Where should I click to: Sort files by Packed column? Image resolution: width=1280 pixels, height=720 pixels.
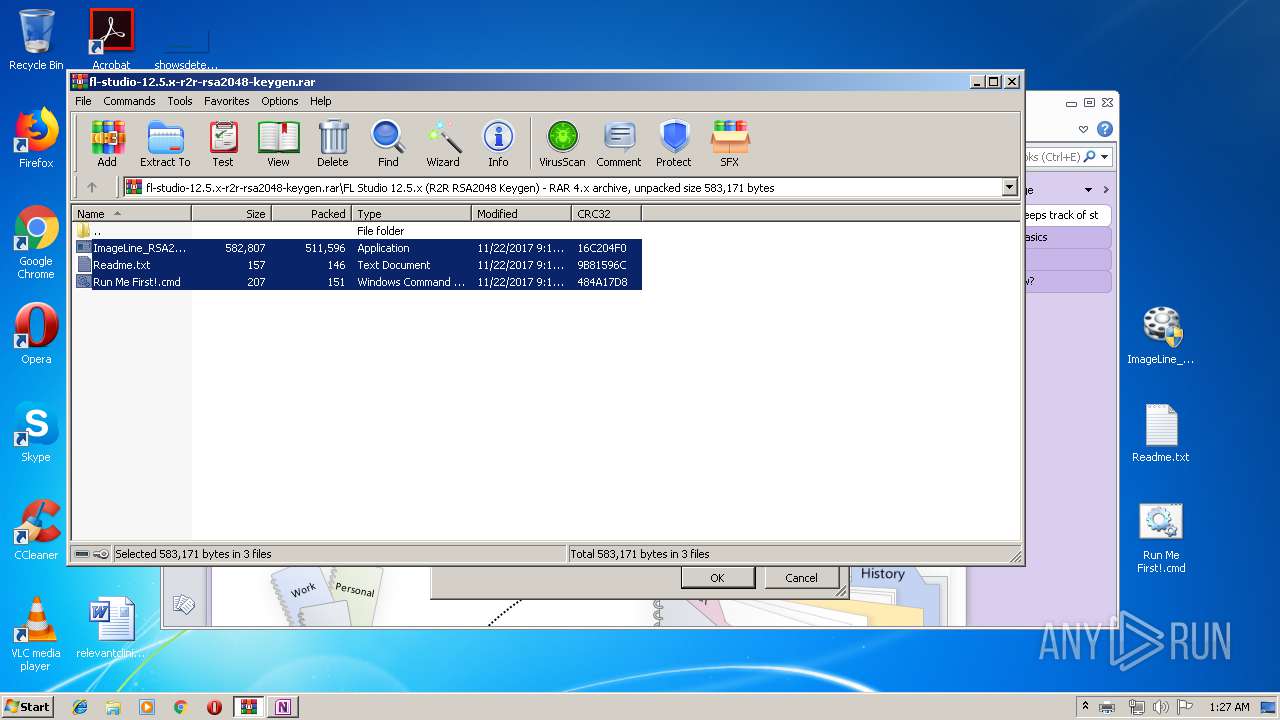click(x=311, y=213)
